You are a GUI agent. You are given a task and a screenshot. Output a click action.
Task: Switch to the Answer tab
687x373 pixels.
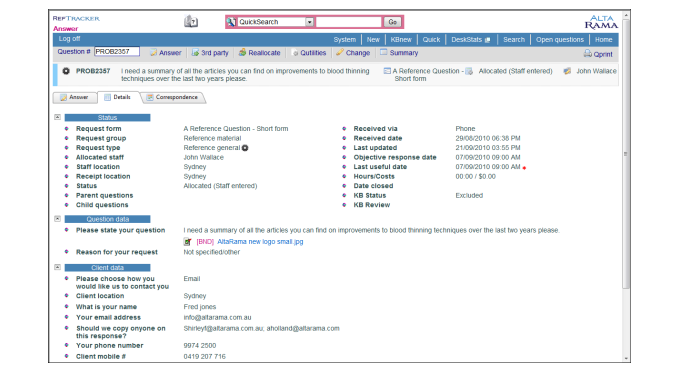74,97
